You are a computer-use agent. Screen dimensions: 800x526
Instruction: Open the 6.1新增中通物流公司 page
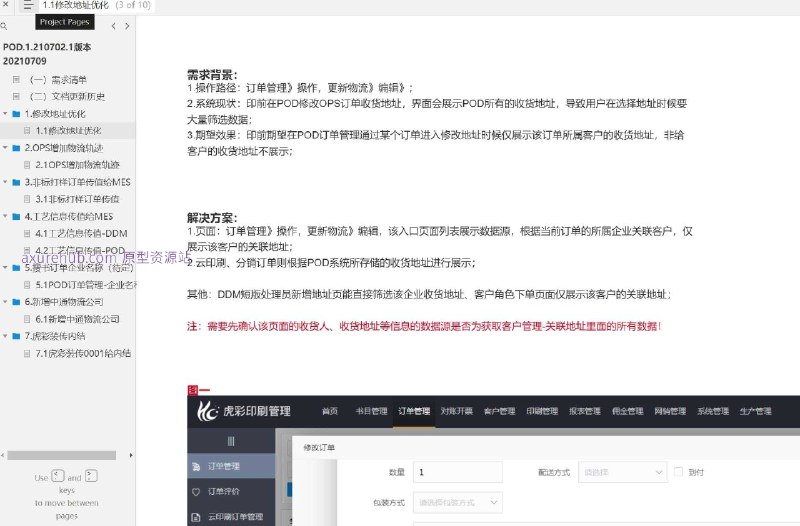tap(78, 319)
